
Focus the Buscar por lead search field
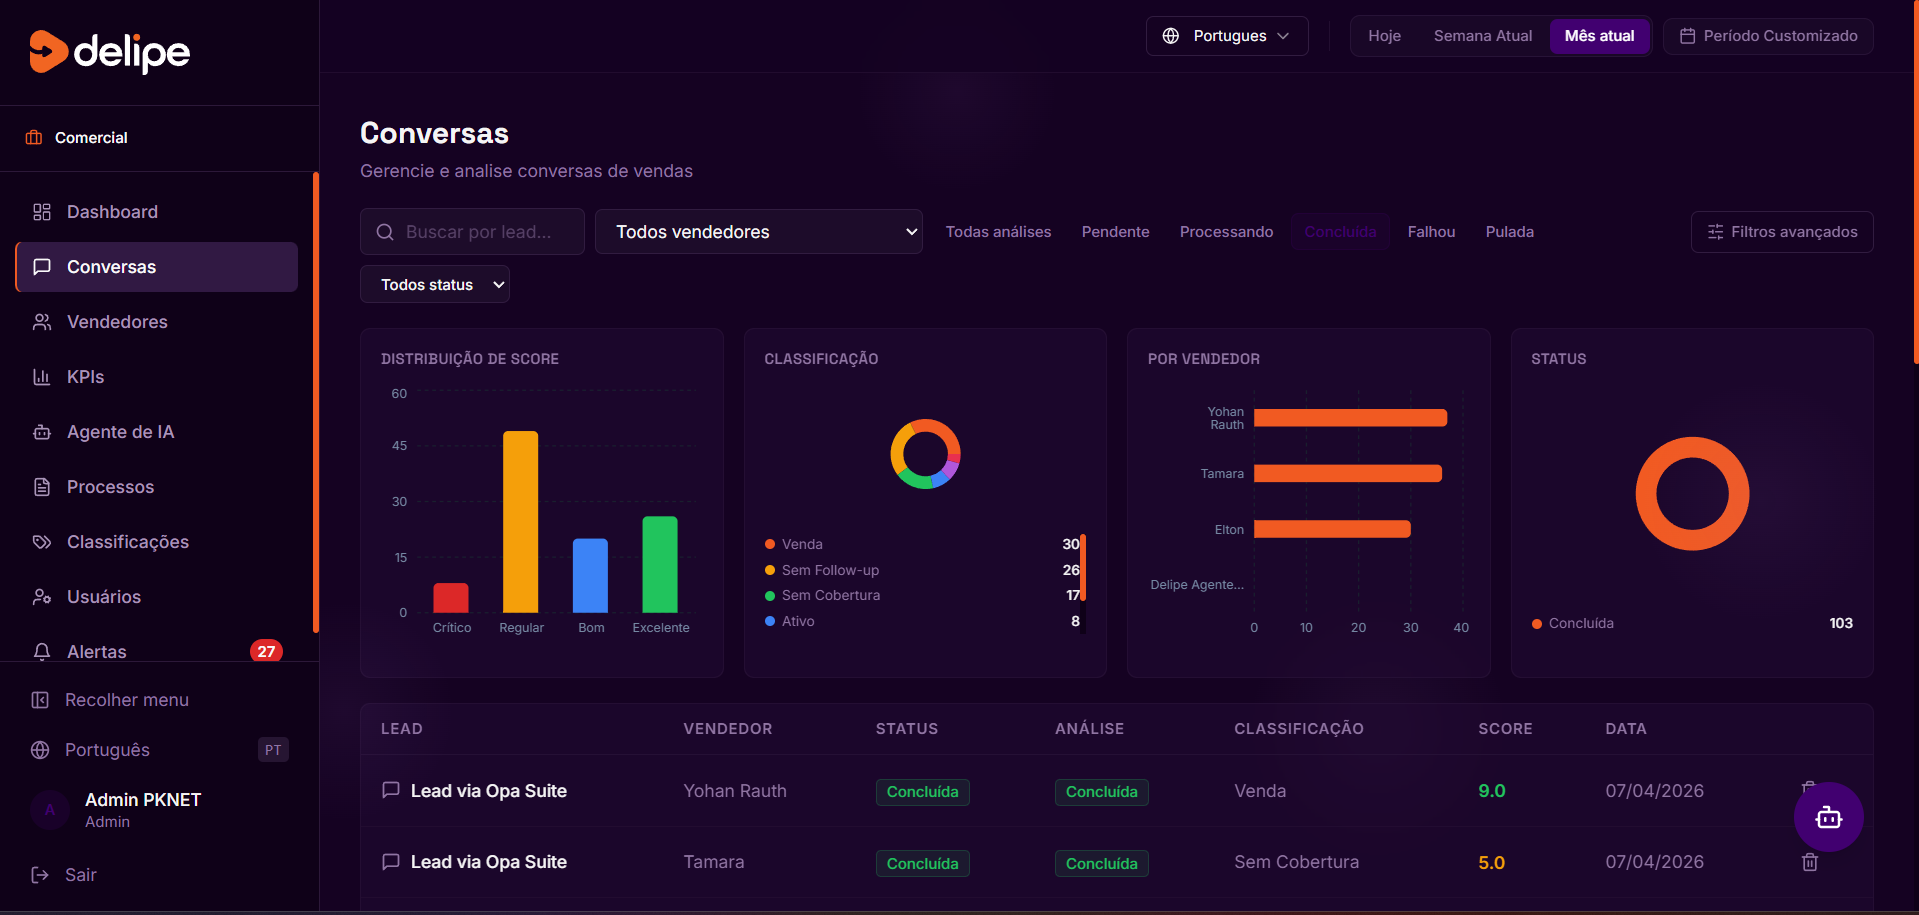472,232
